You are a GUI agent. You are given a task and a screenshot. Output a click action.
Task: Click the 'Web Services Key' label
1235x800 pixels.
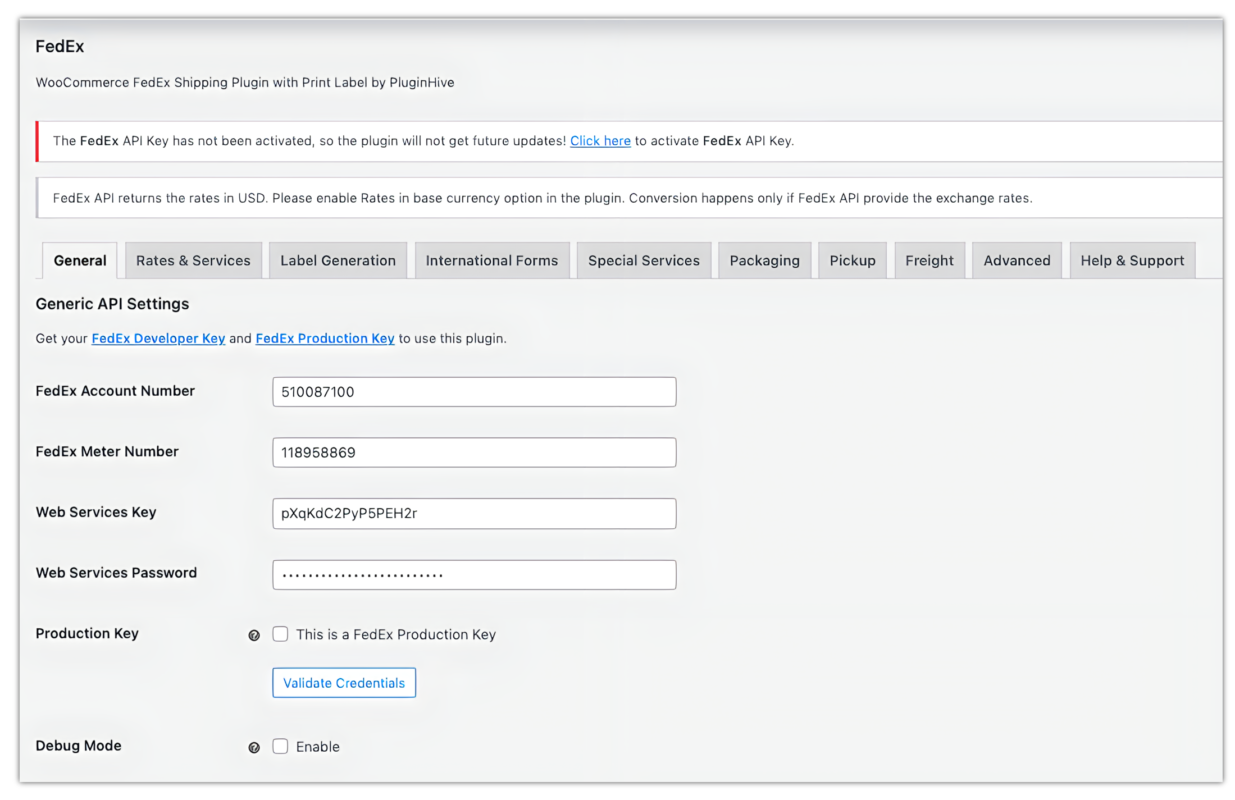pos(96,512)
